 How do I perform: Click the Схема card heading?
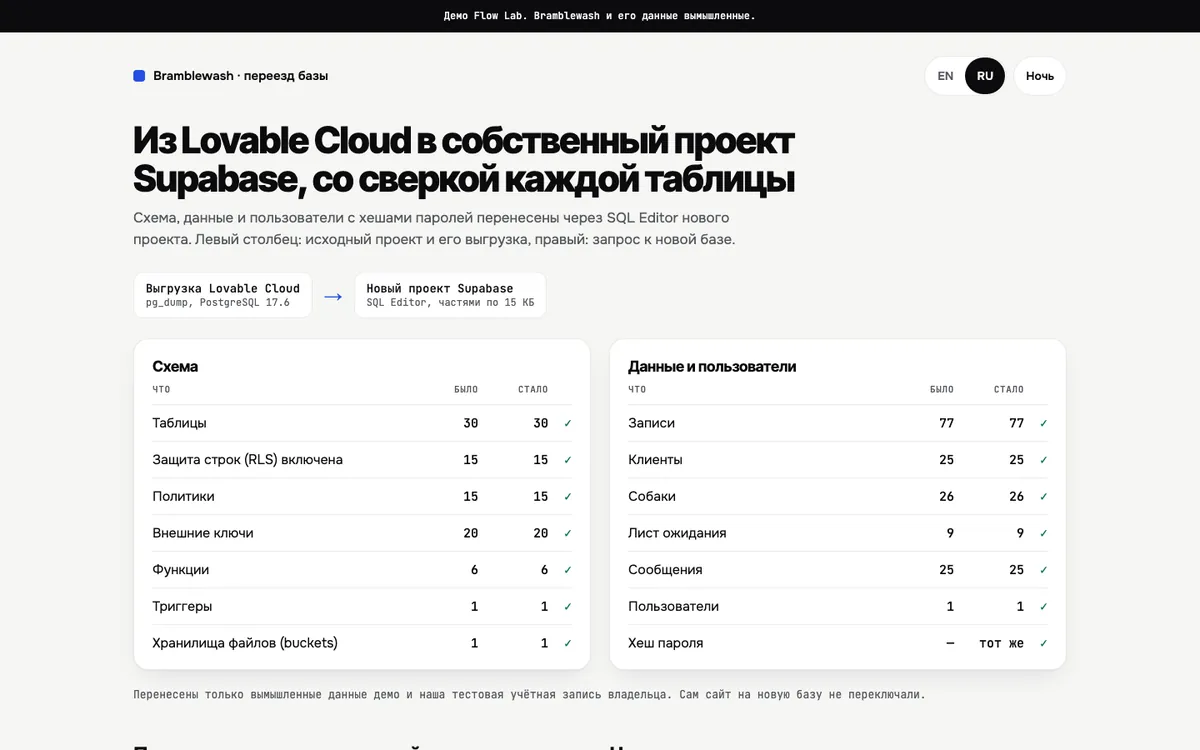click(x=175, y=366)
